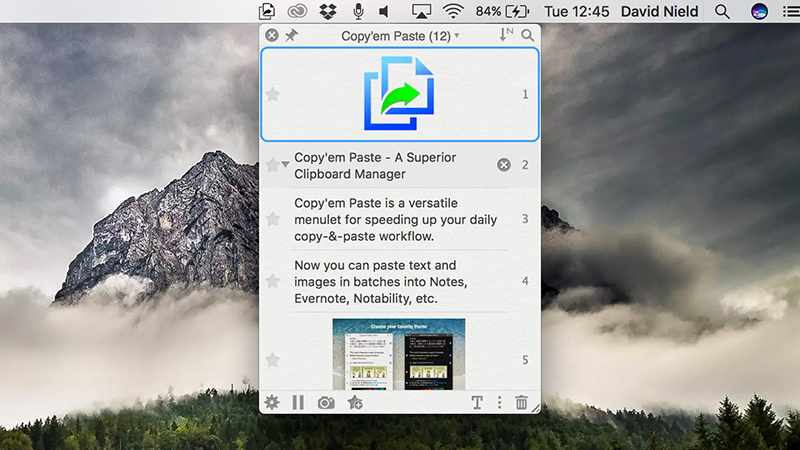Remove clipping 2 with its X button
Image resolution: width=800 pixels, height=450 pixels.
click(x=504, y=165)
